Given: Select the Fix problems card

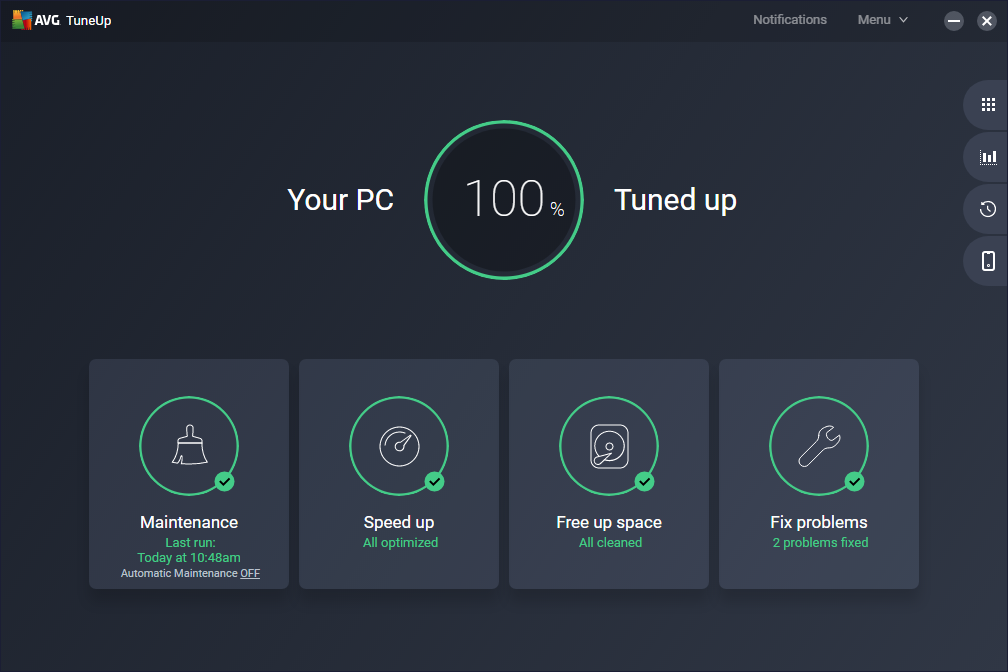Looking at the screenshot, I should pos(819,474).
